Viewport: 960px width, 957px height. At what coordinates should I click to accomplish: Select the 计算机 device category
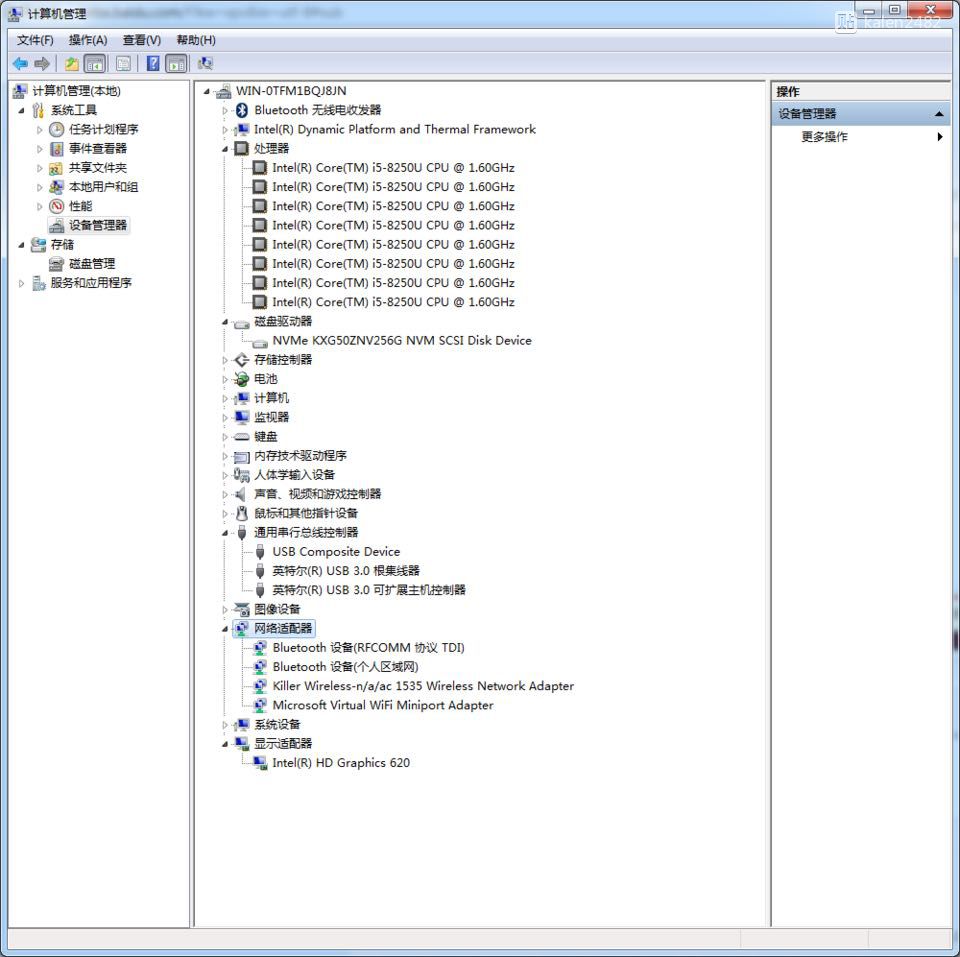(271, 399)
